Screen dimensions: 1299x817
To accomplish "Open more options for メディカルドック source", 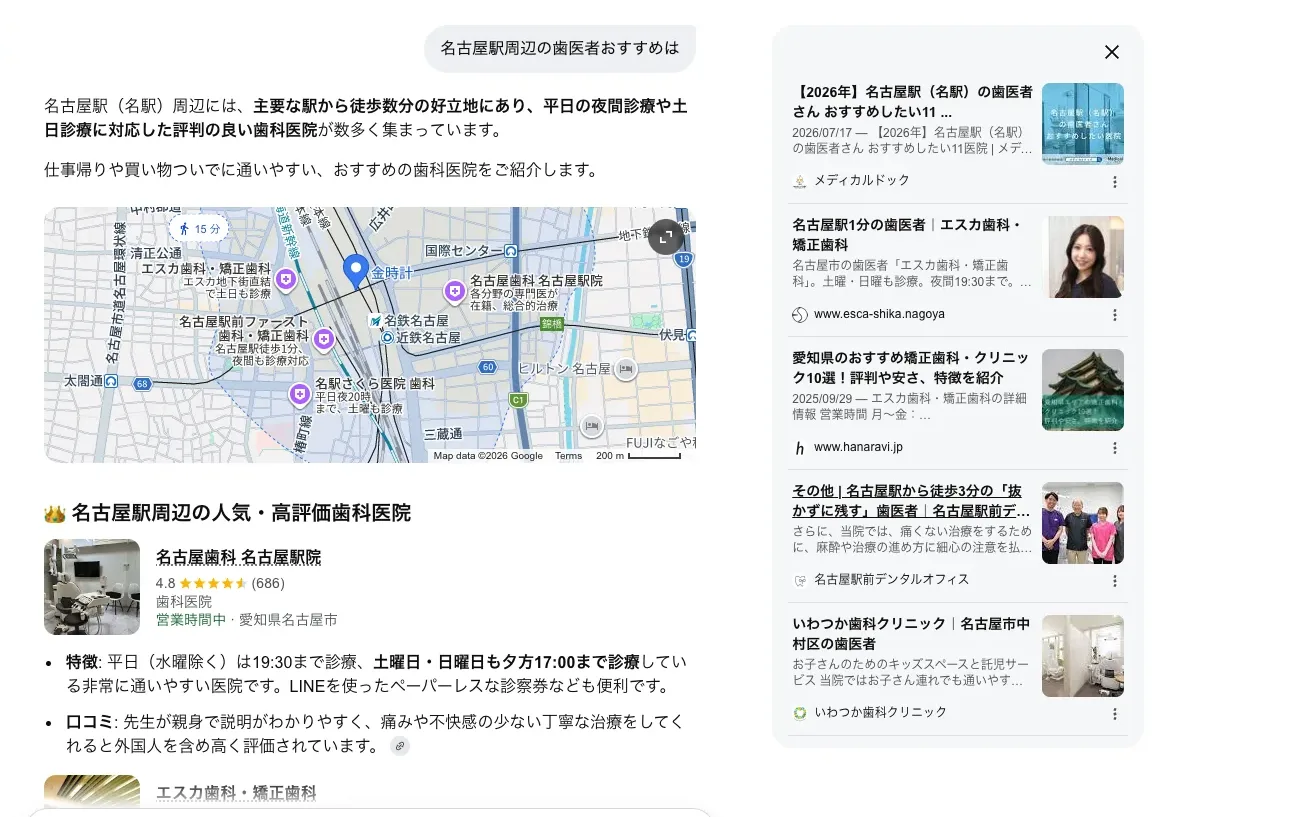I will [x=1115, y=182].
